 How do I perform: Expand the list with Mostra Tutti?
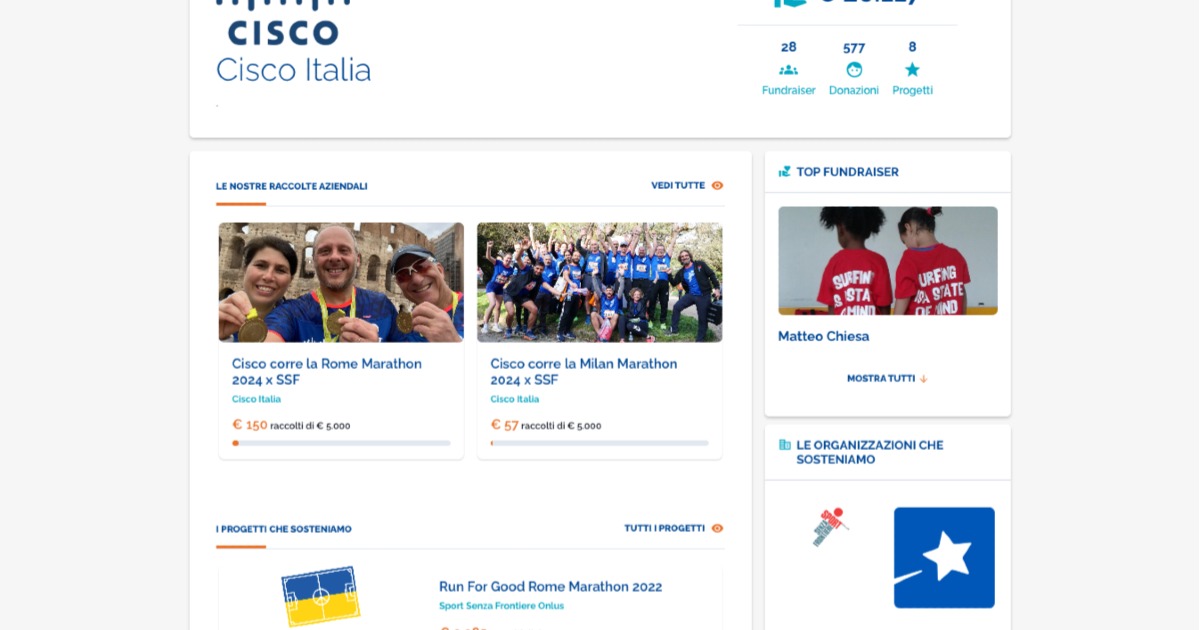point(880,379)
